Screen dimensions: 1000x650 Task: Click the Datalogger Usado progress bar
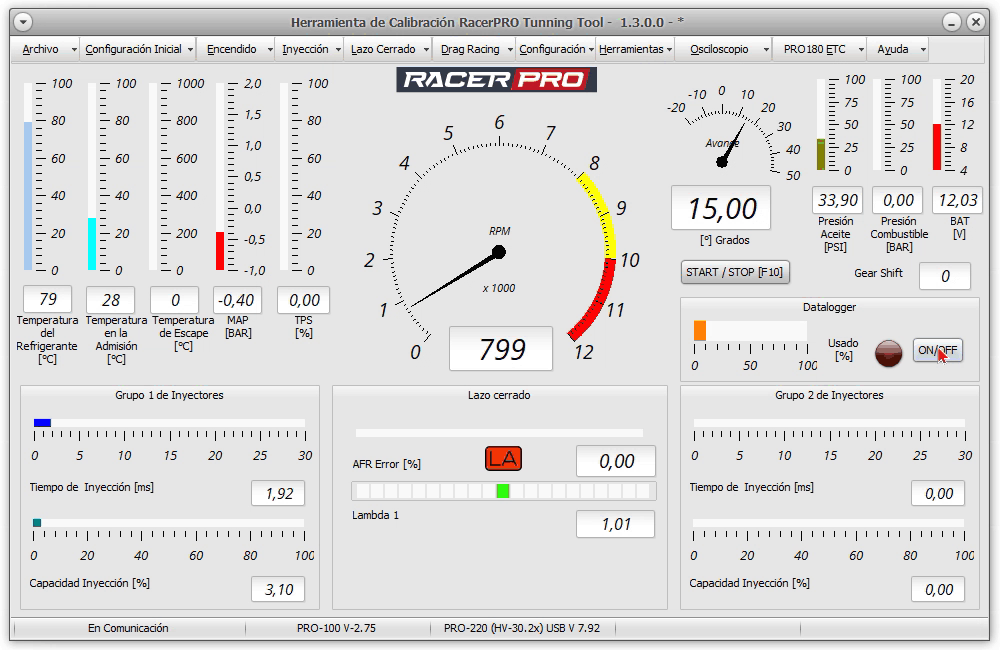[x=750, y=331]
